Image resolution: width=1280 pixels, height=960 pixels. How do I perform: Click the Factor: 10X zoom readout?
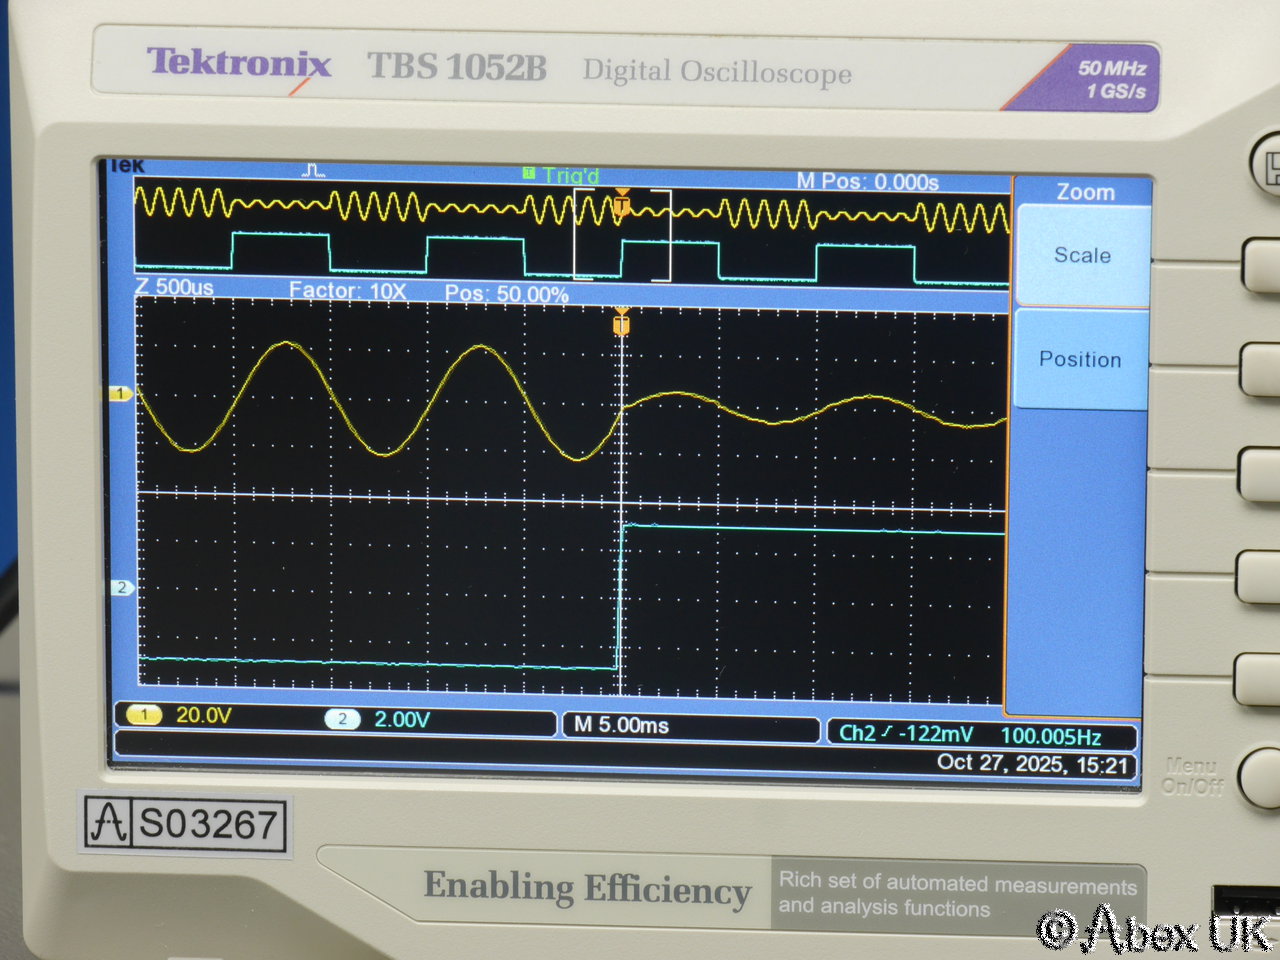[x=347, y=291]
